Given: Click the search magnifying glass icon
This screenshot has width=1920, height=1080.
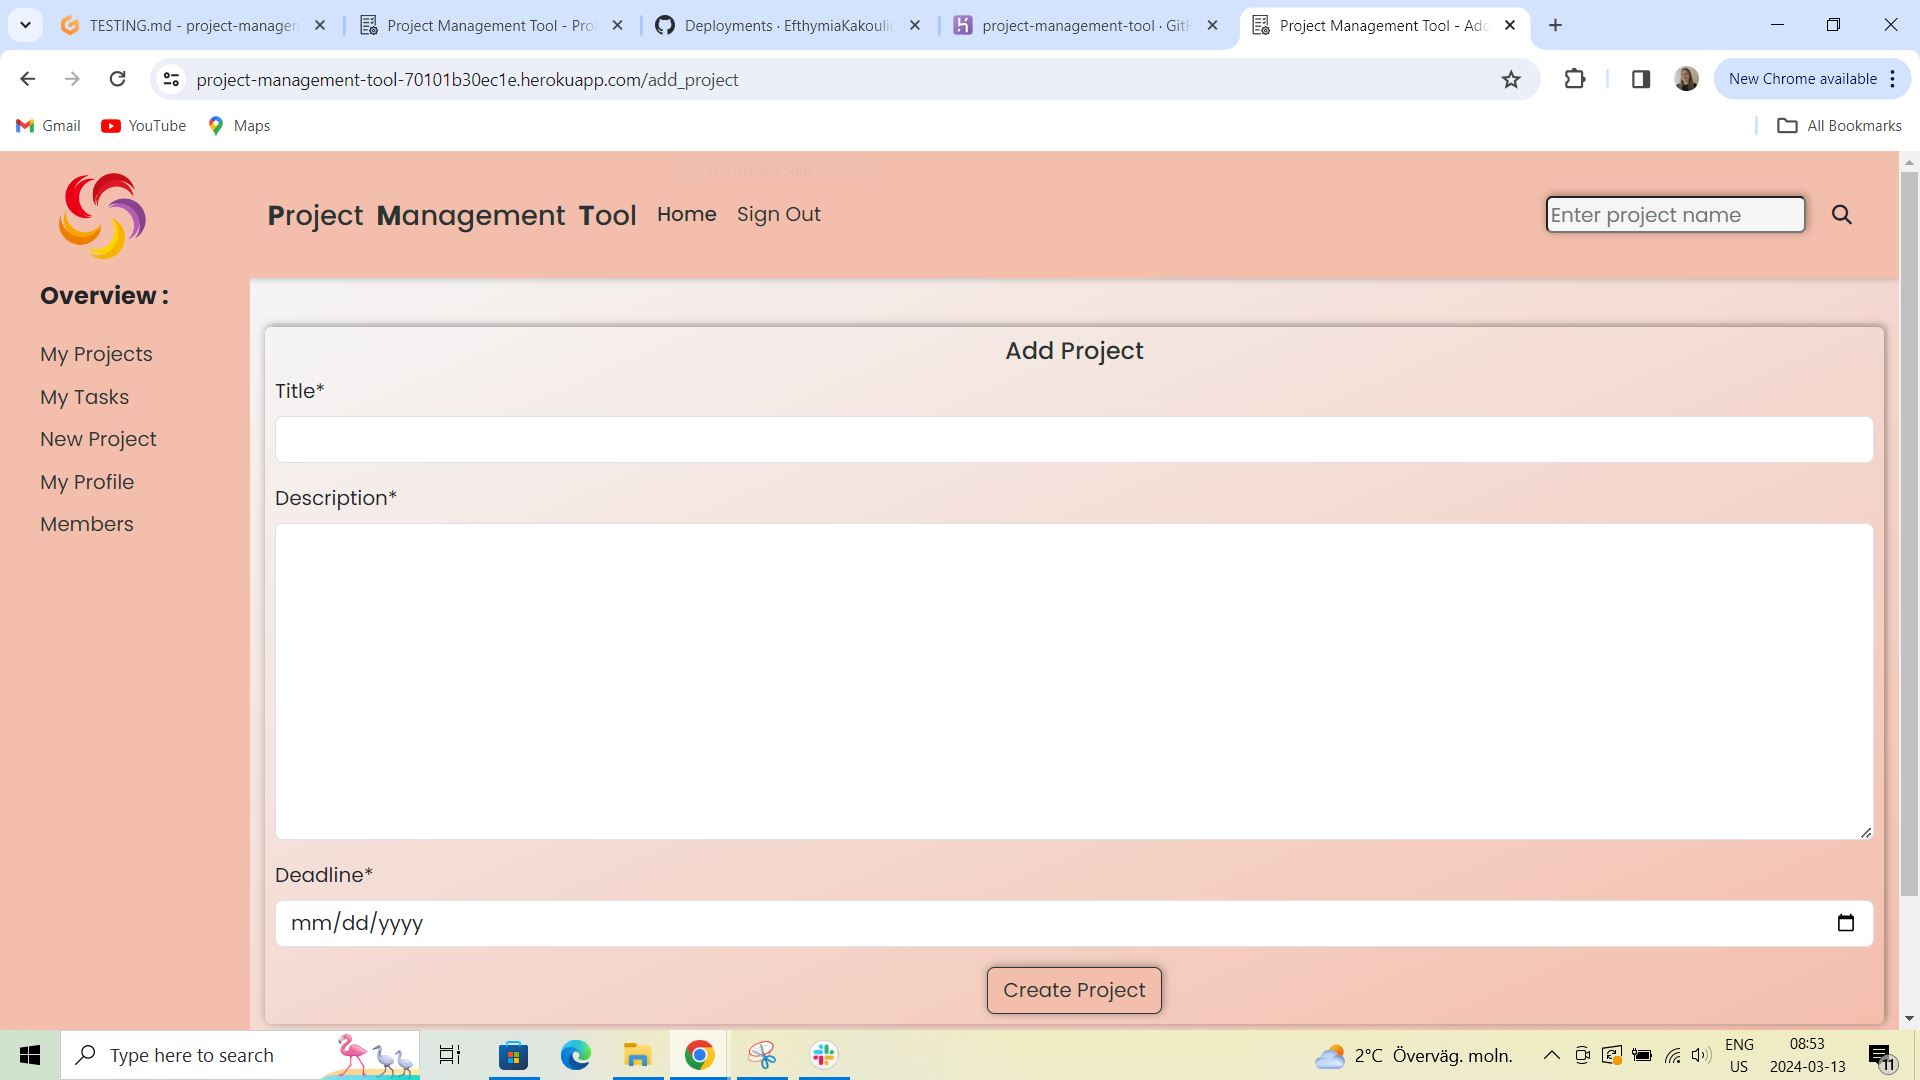Looking at the screenshot, I should click(x=1842, y=214).
